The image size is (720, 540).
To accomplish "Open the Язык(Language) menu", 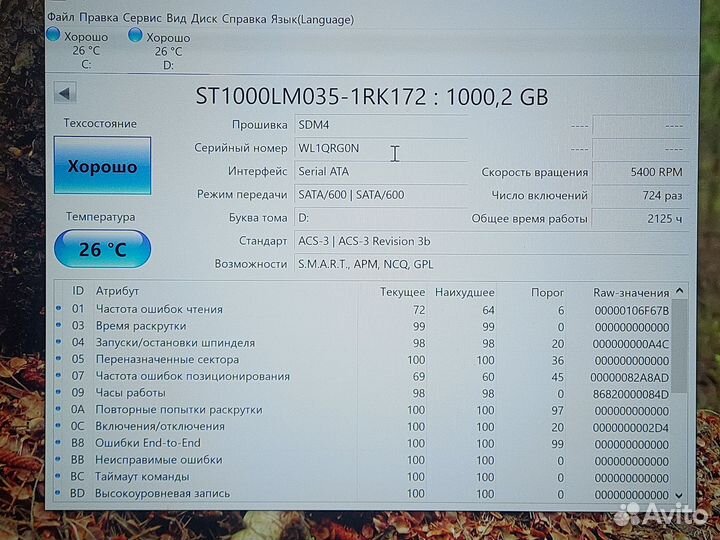I will point(312,20).
